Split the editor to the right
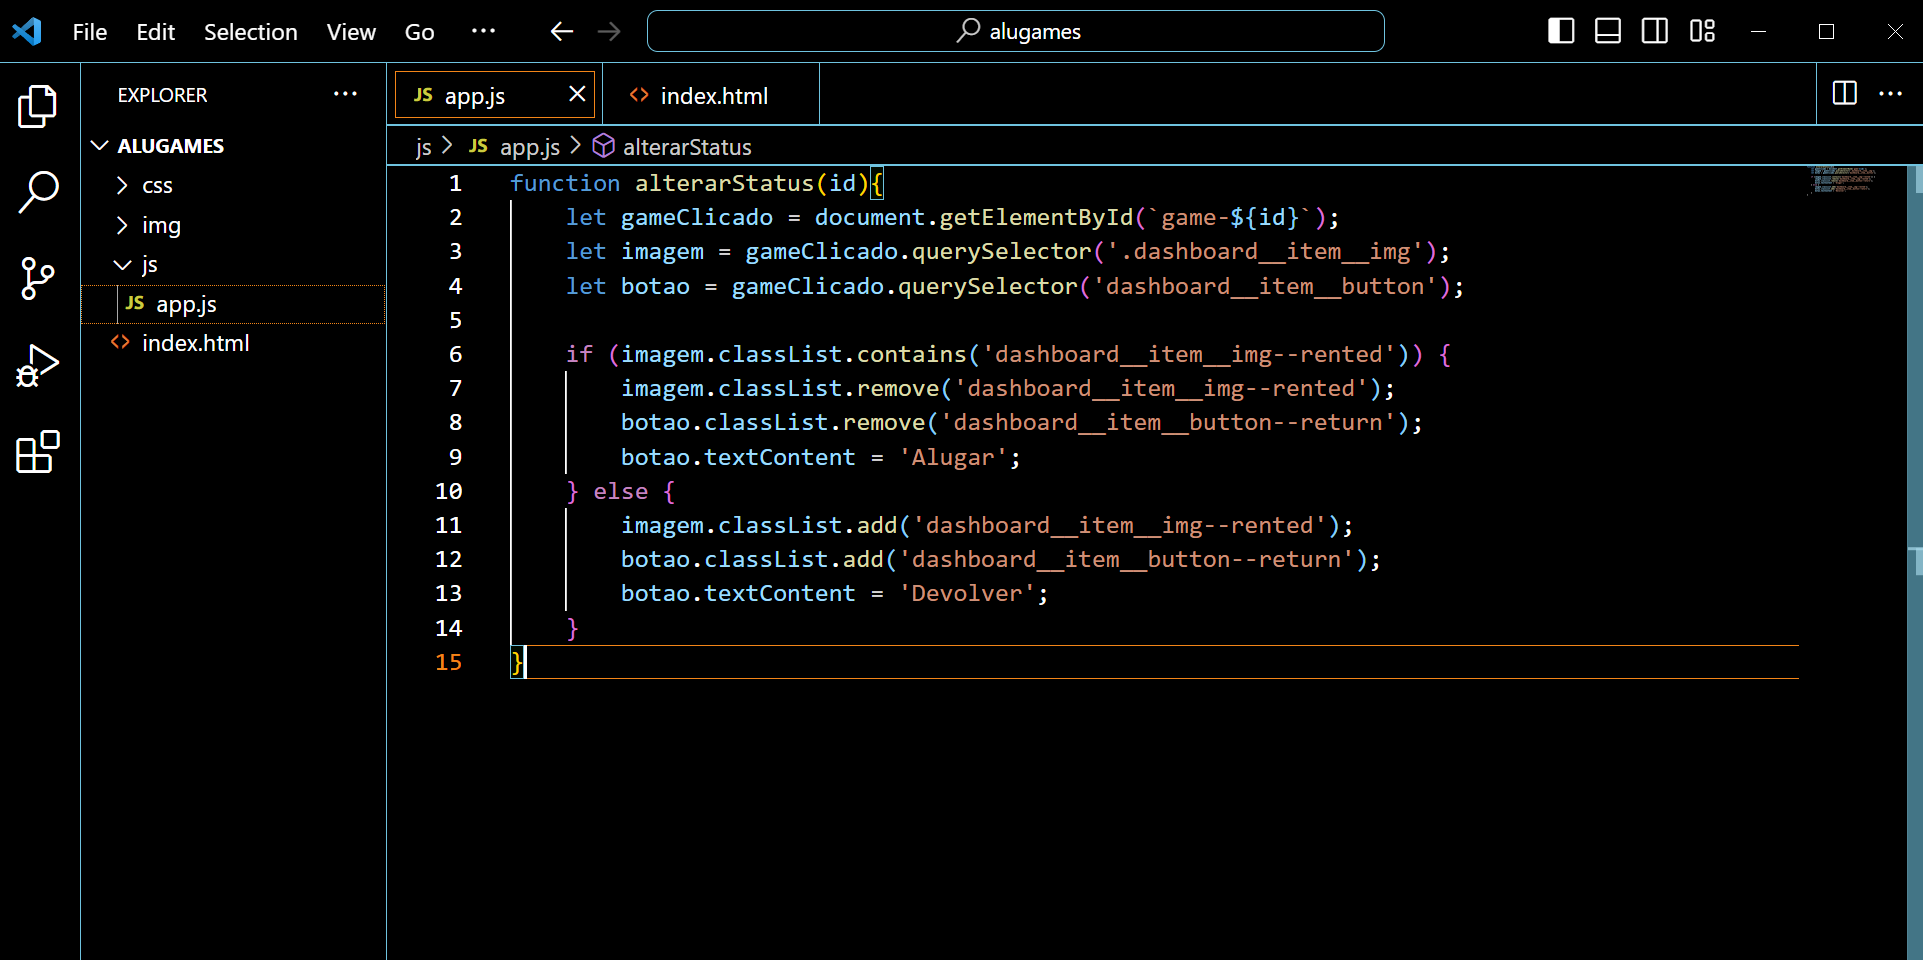Screen dimensions: 1923x960 (1845, 93)
